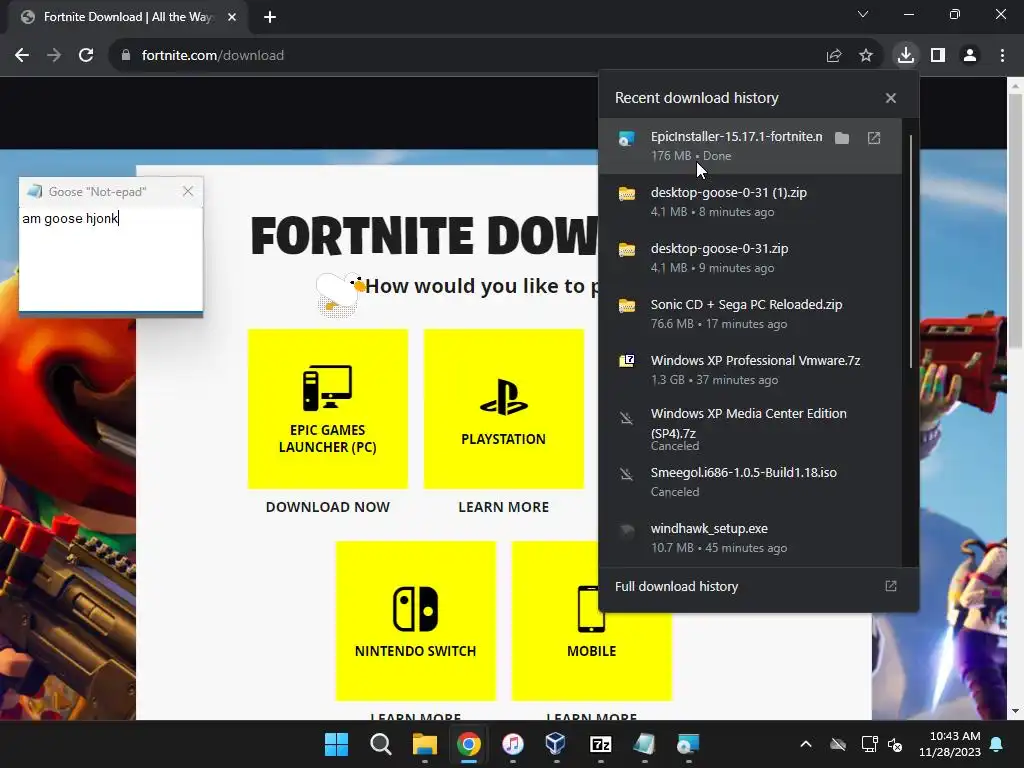Open 7-Zip from taskbar
The width and height of the screenshot is (1024, 768).
600,744
